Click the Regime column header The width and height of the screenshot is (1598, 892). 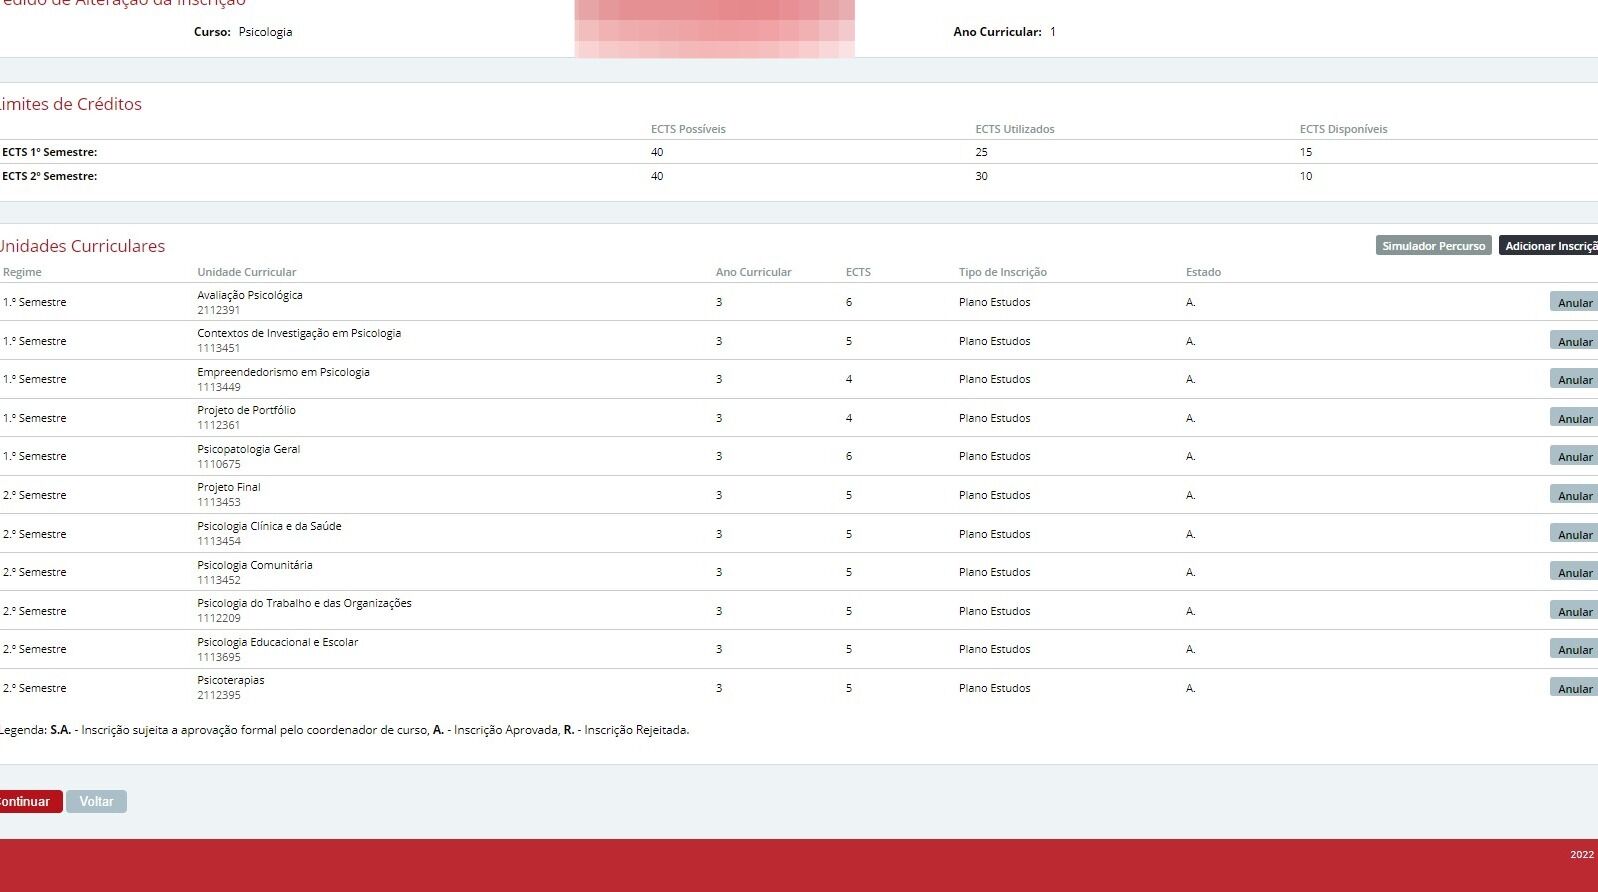pos(22,272)
